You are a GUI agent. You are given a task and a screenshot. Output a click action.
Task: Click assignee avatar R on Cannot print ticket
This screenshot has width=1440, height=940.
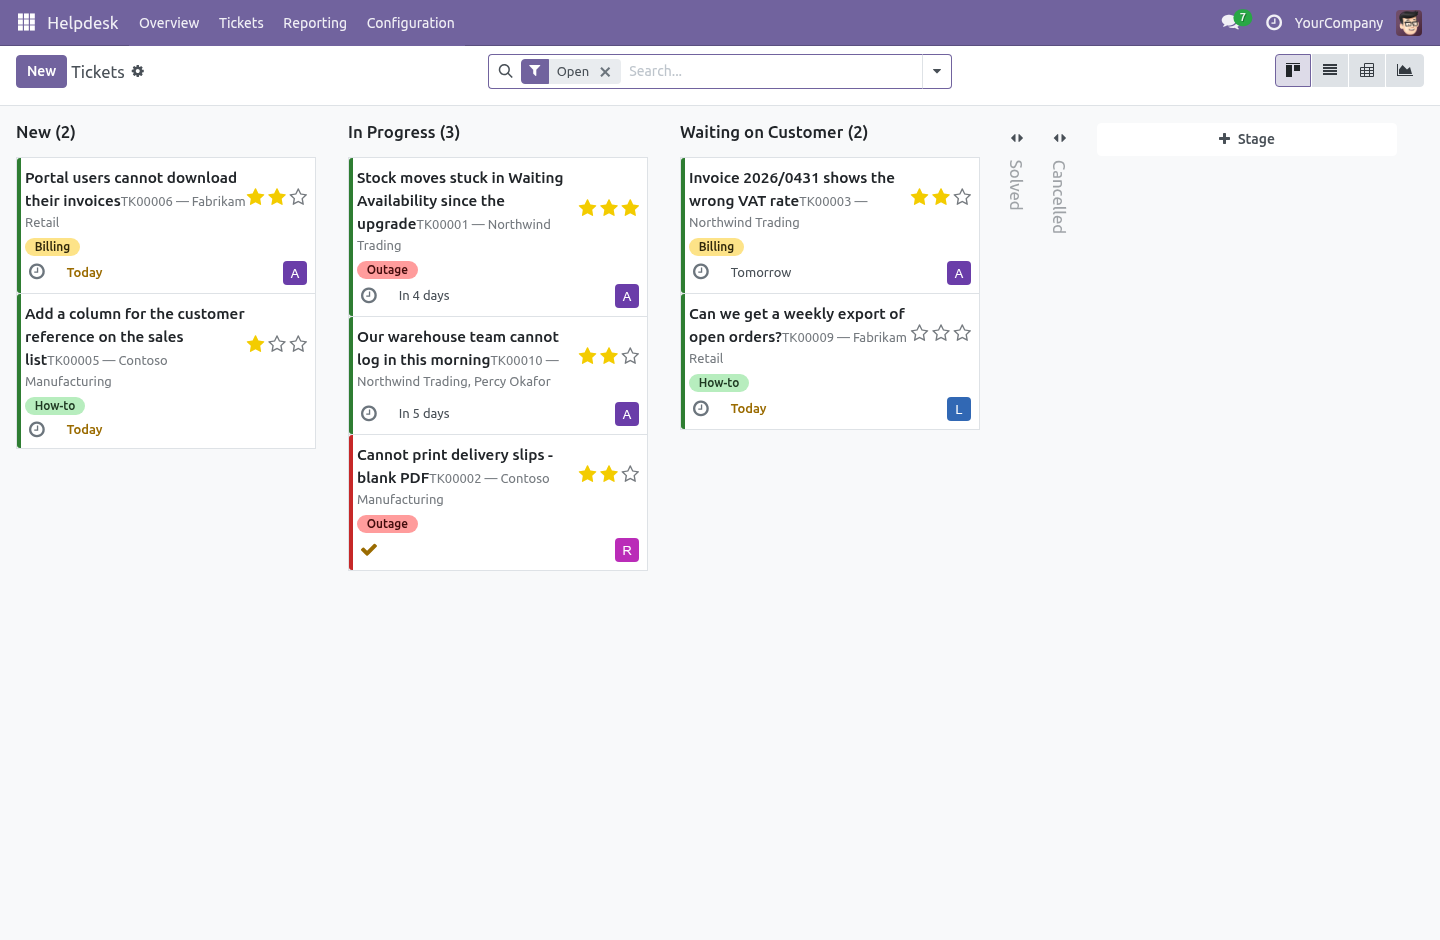pos(627,550)
